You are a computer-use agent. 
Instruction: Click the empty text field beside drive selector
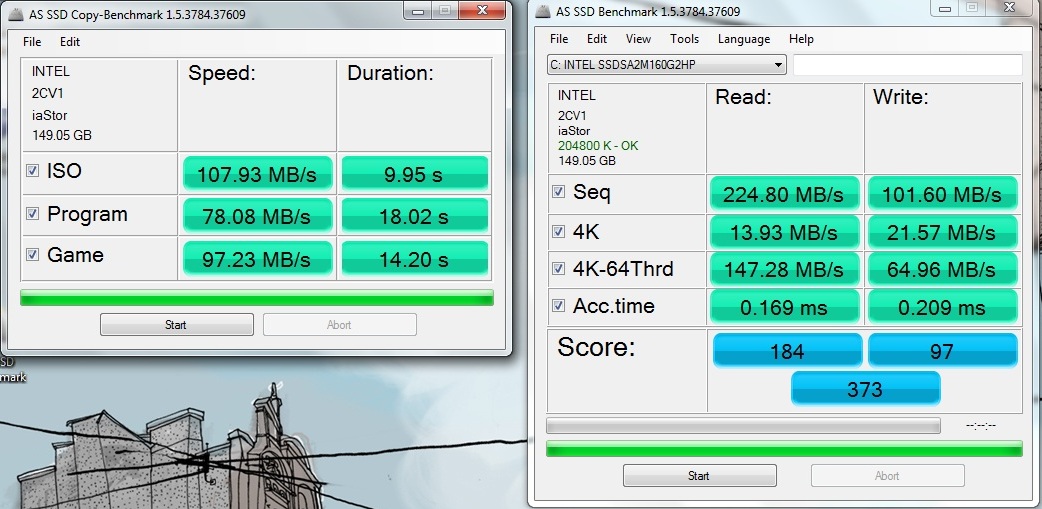tap(908, 65)
